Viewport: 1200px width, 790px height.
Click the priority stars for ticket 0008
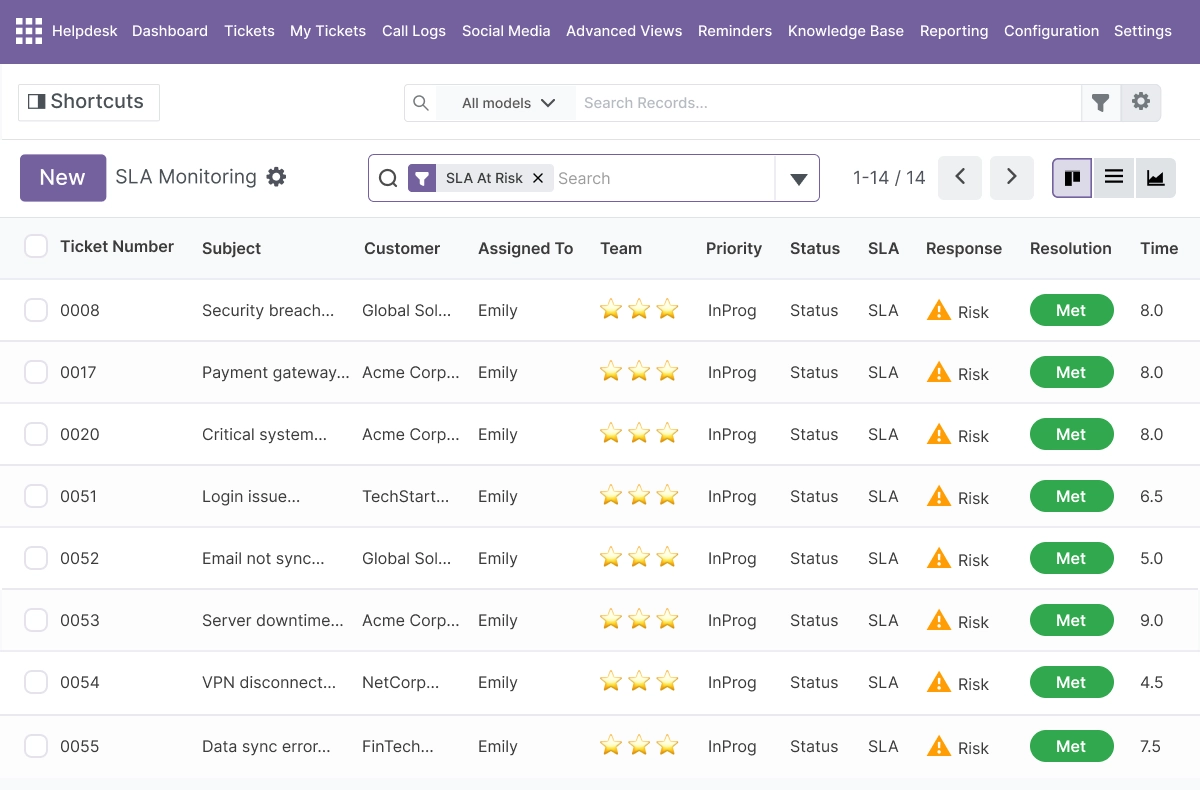(639, 310)
